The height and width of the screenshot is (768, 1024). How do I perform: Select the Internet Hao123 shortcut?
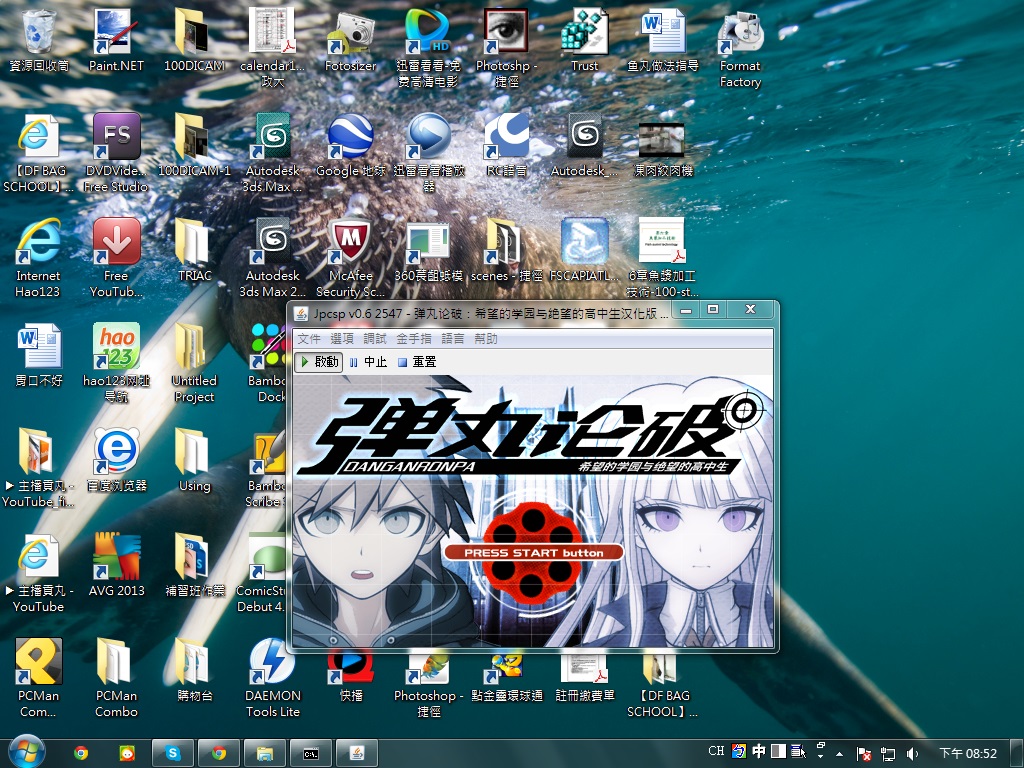click(x=39, y=259)
